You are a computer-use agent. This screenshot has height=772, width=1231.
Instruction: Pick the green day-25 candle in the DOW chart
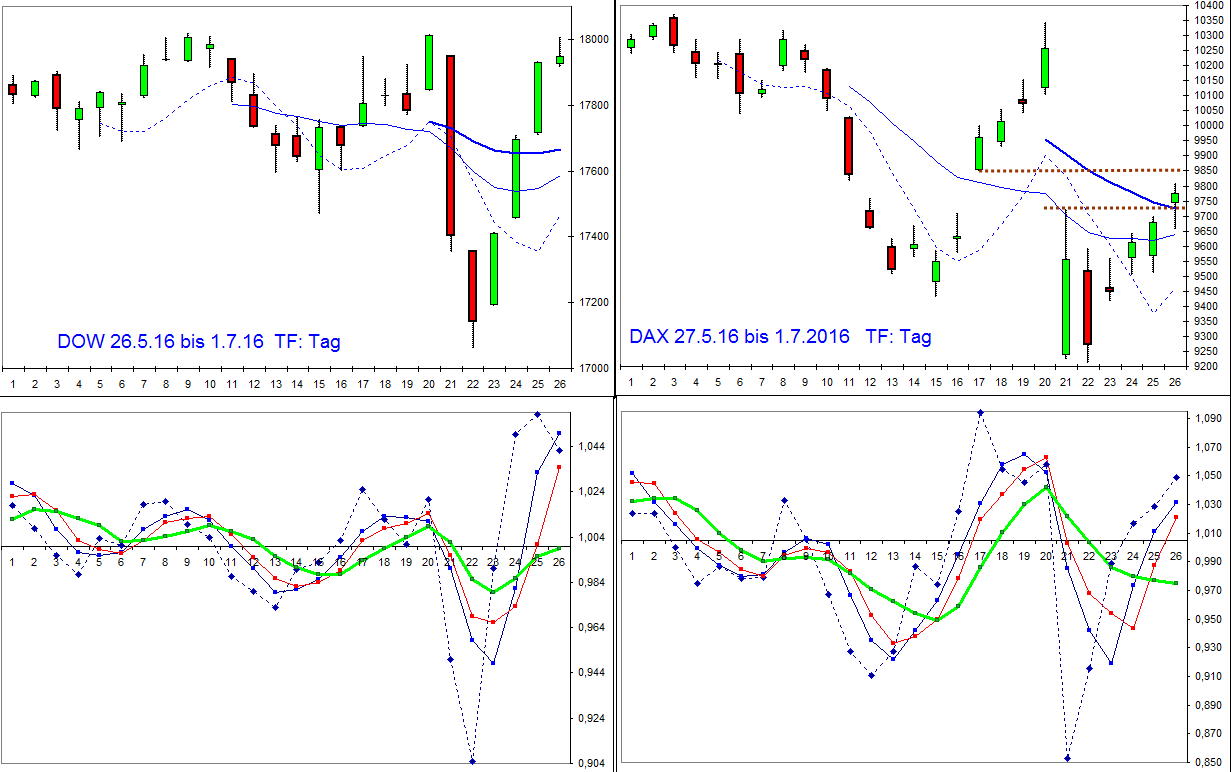pyautogui.click(x=538, y=97)
